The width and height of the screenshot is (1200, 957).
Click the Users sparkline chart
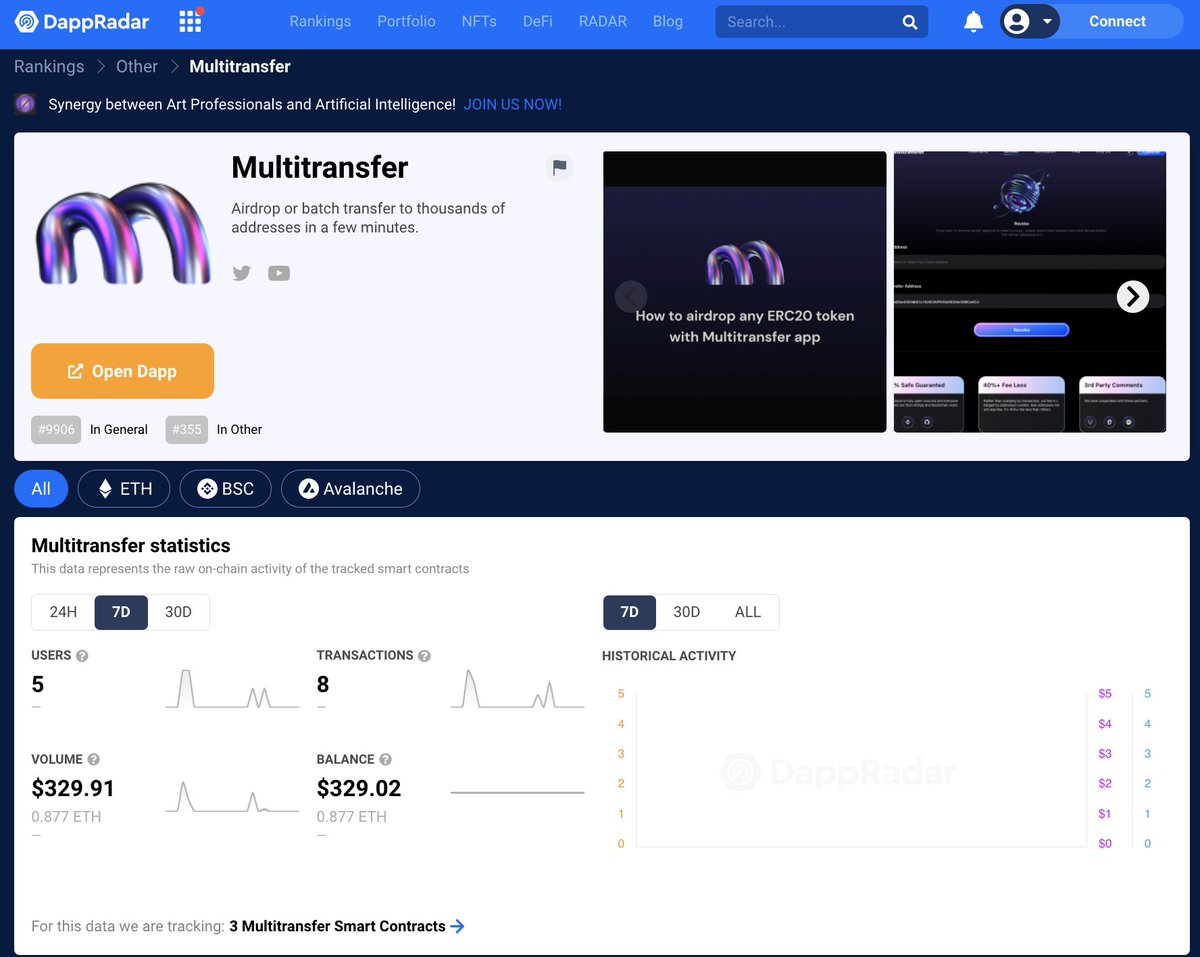point(232,689)
